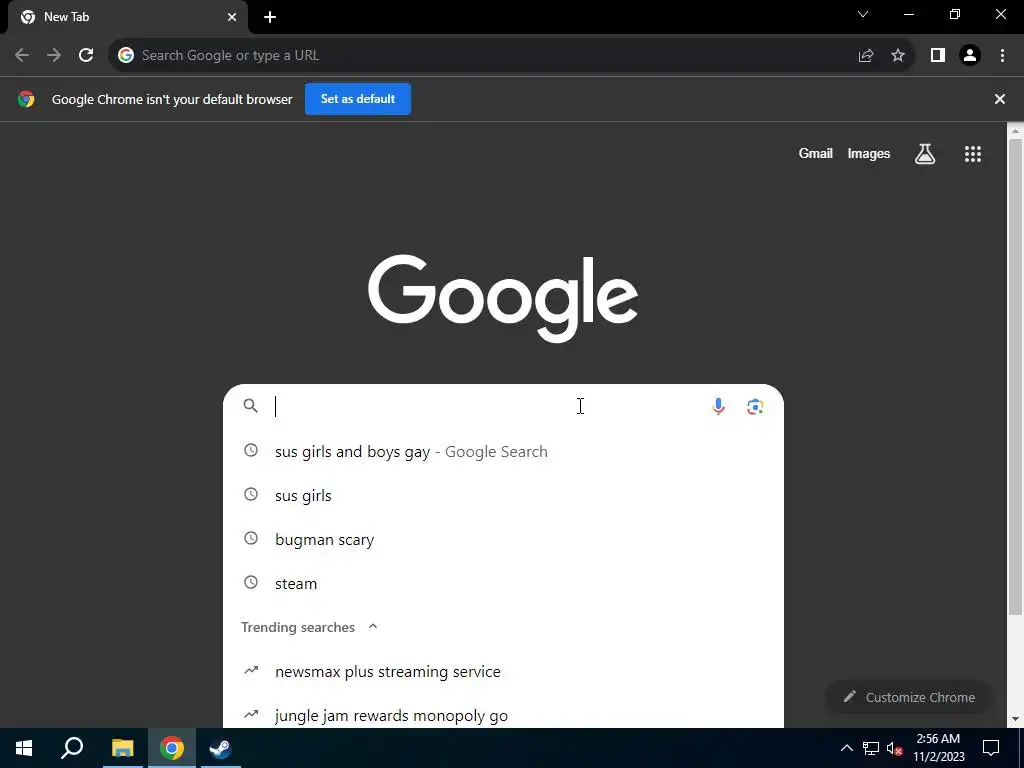
Task: Select the 'steam' history suggestion
Action: (x=503, y=584)
